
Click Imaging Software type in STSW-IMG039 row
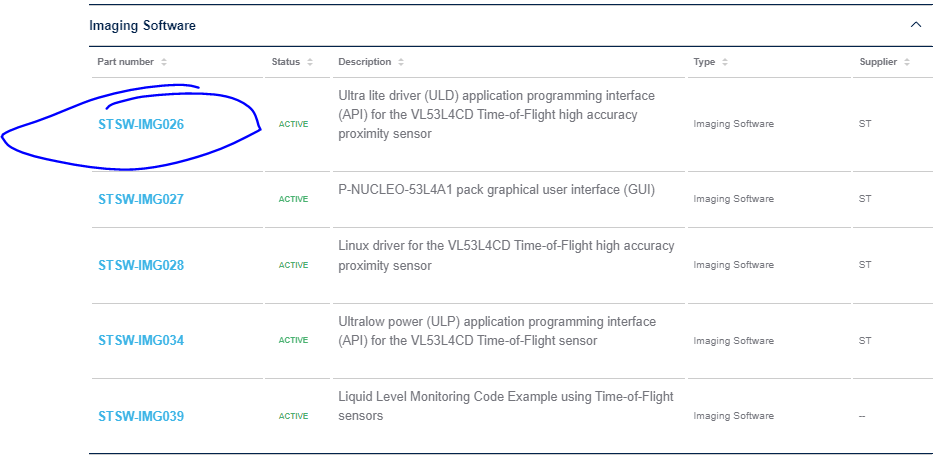pos(733,415)
